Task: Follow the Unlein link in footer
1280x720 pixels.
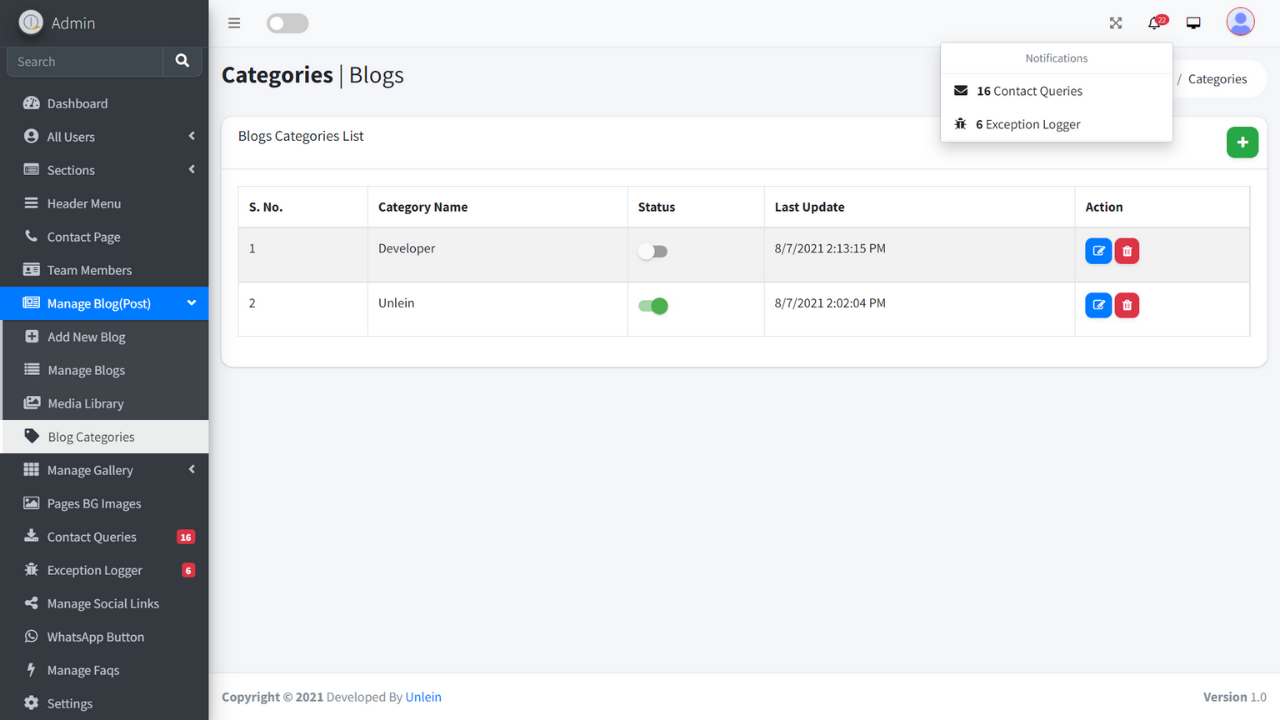Action: pos(423,697)
